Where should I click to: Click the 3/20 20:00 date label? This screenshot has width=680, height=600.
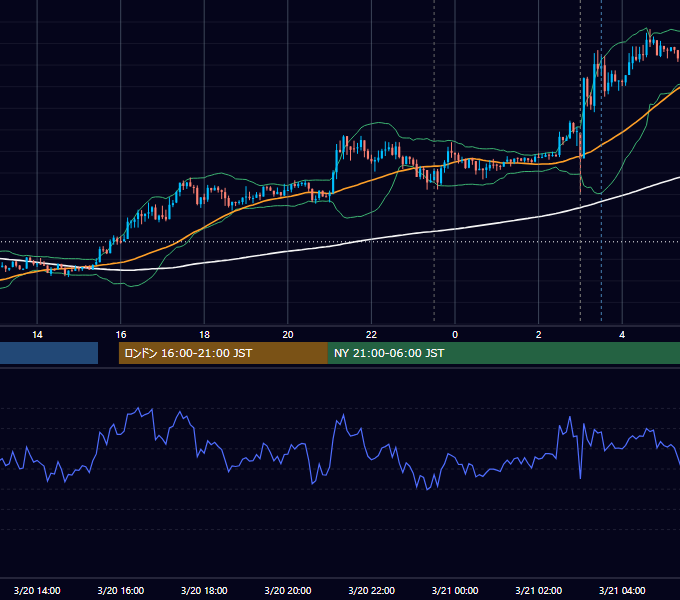pos(288,590)
